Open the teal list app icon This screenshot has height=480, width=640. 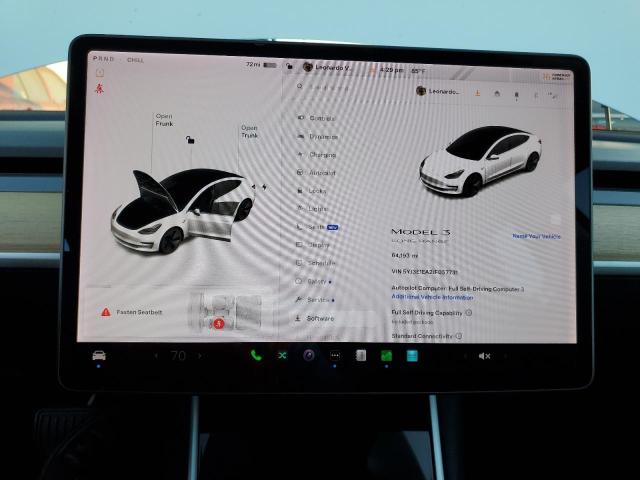point(412,356)
